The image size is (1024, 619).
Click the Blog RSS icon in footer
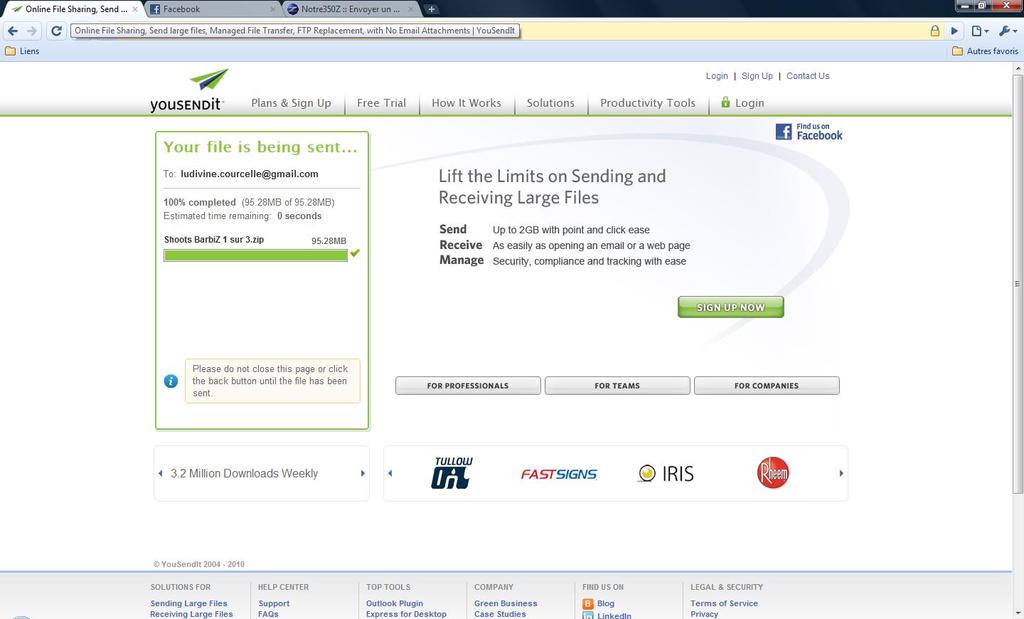(588, 604)
